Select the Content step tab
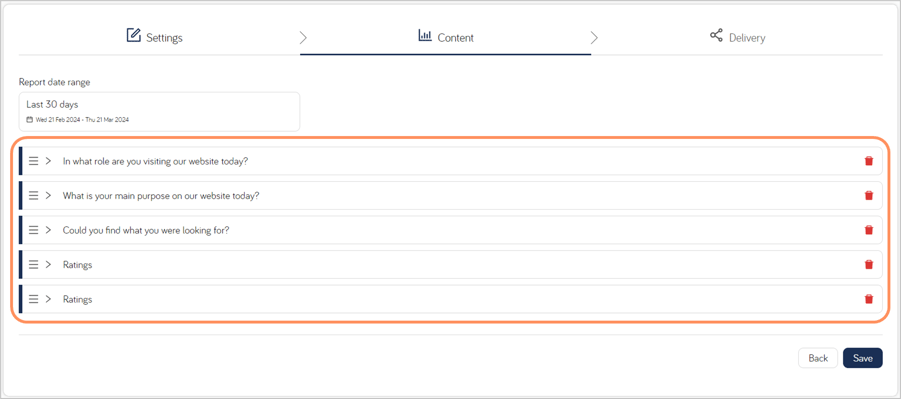901x399 pixels. [445, 37]
